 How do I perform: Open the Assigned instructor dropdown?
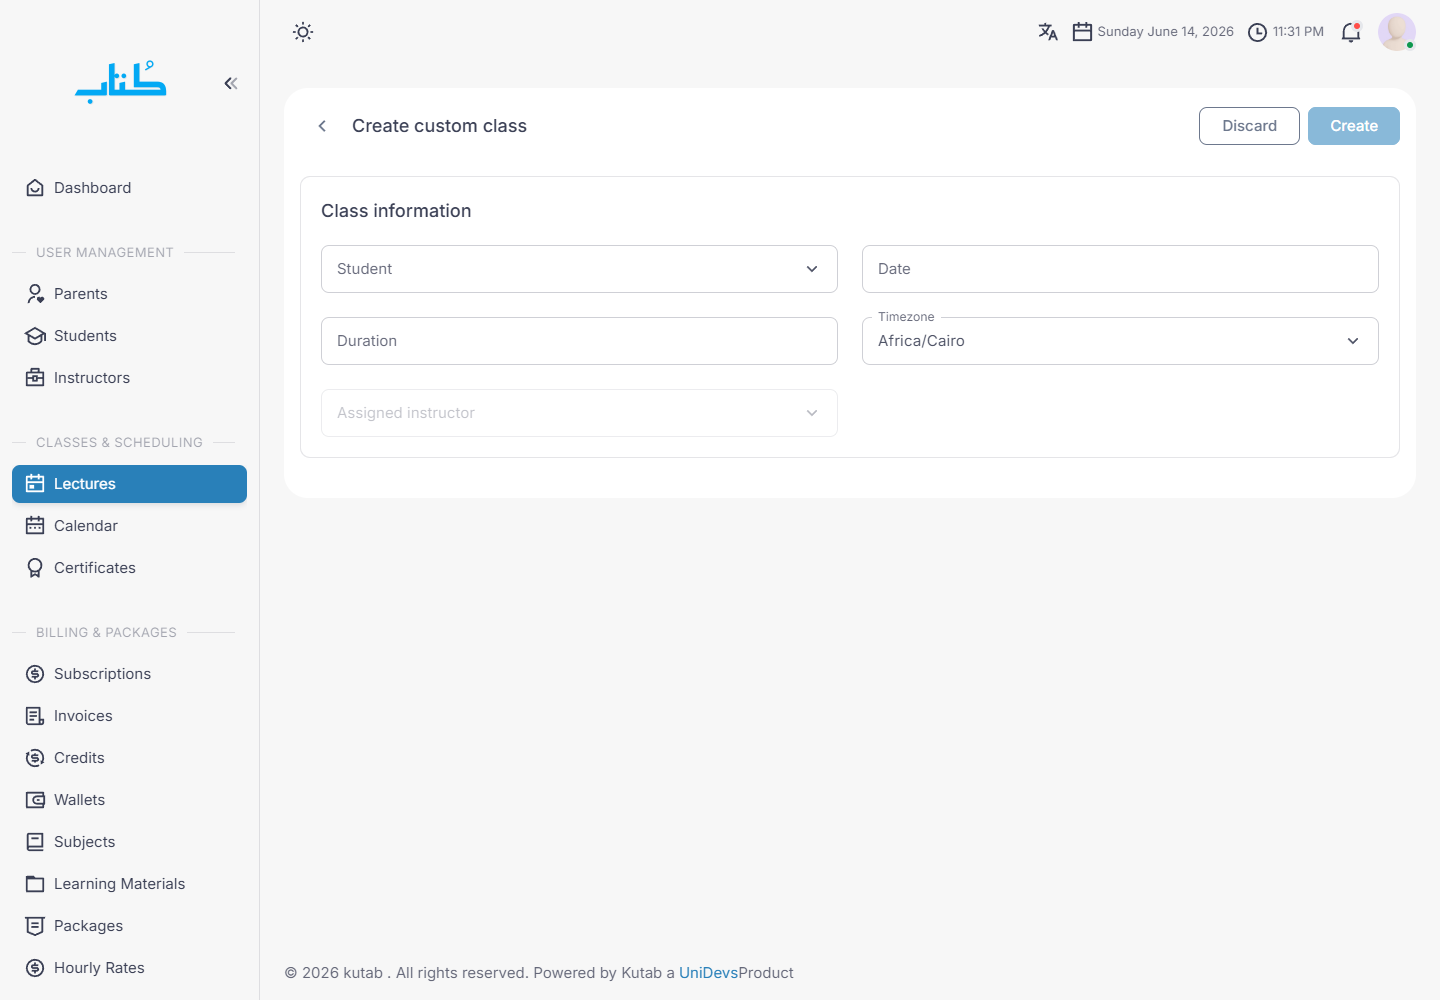click(579, 413)
